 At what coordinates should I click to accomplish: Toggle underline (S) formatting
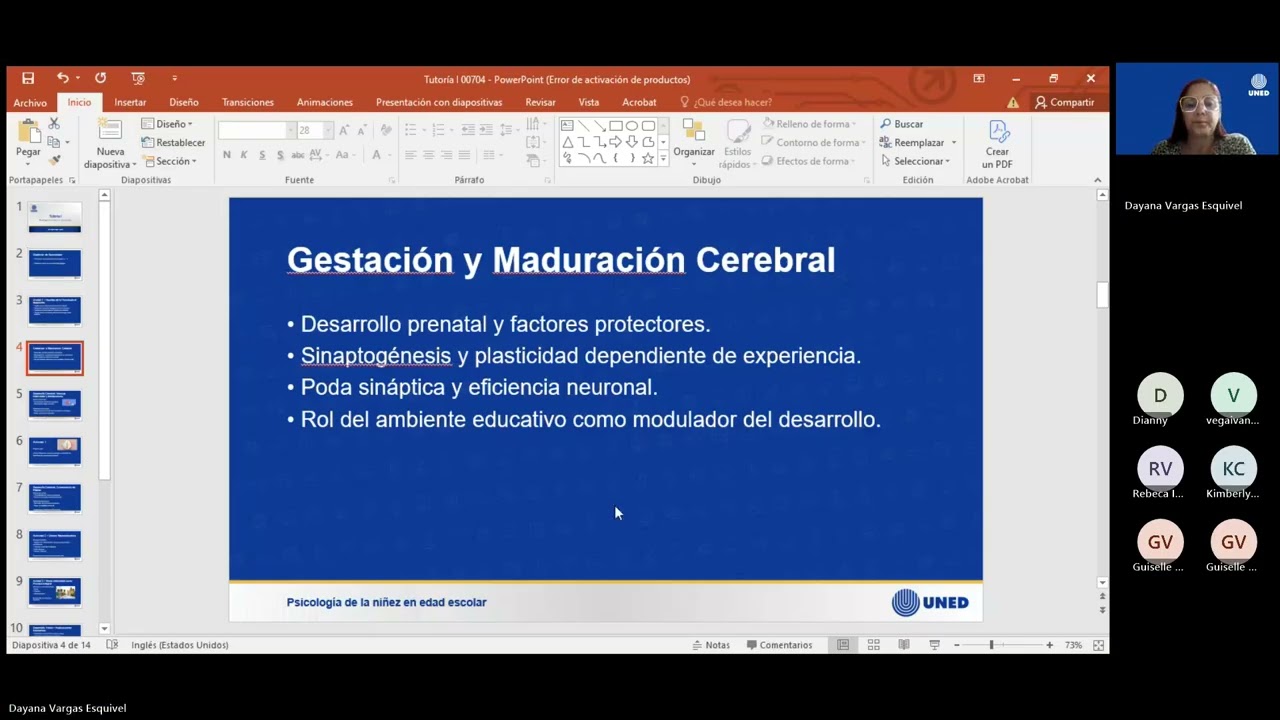click(262, 155)
